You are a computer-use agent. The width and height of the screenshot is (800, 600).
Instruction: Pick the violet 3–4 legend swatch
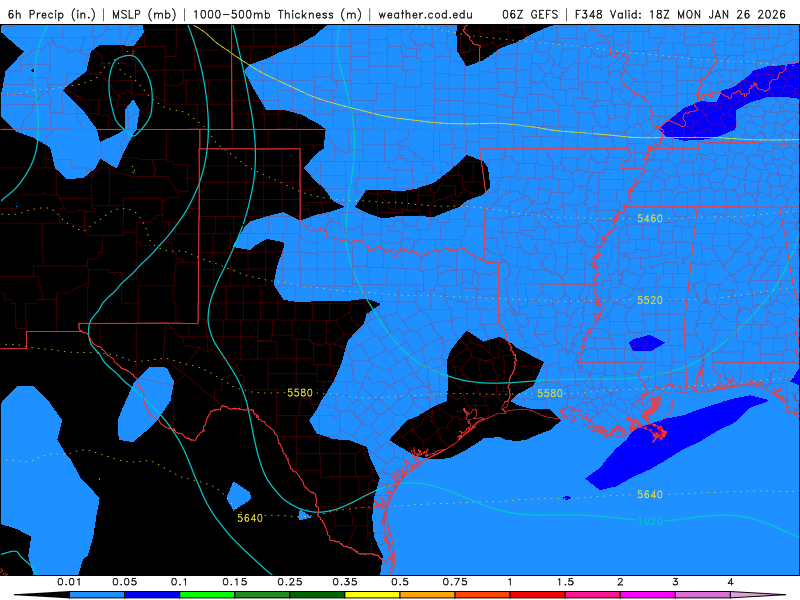(x=703, y=595)
